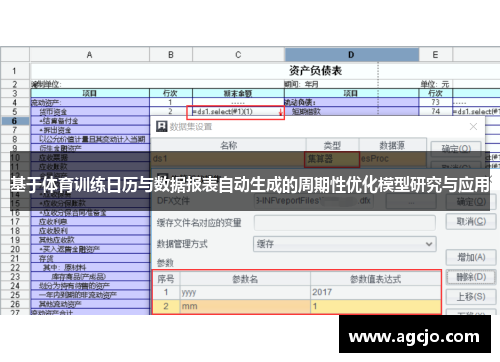Screen dimensions: 500x362
Task: Close the 数据集设置 dialog with X
Action: (x=473, y=126)
